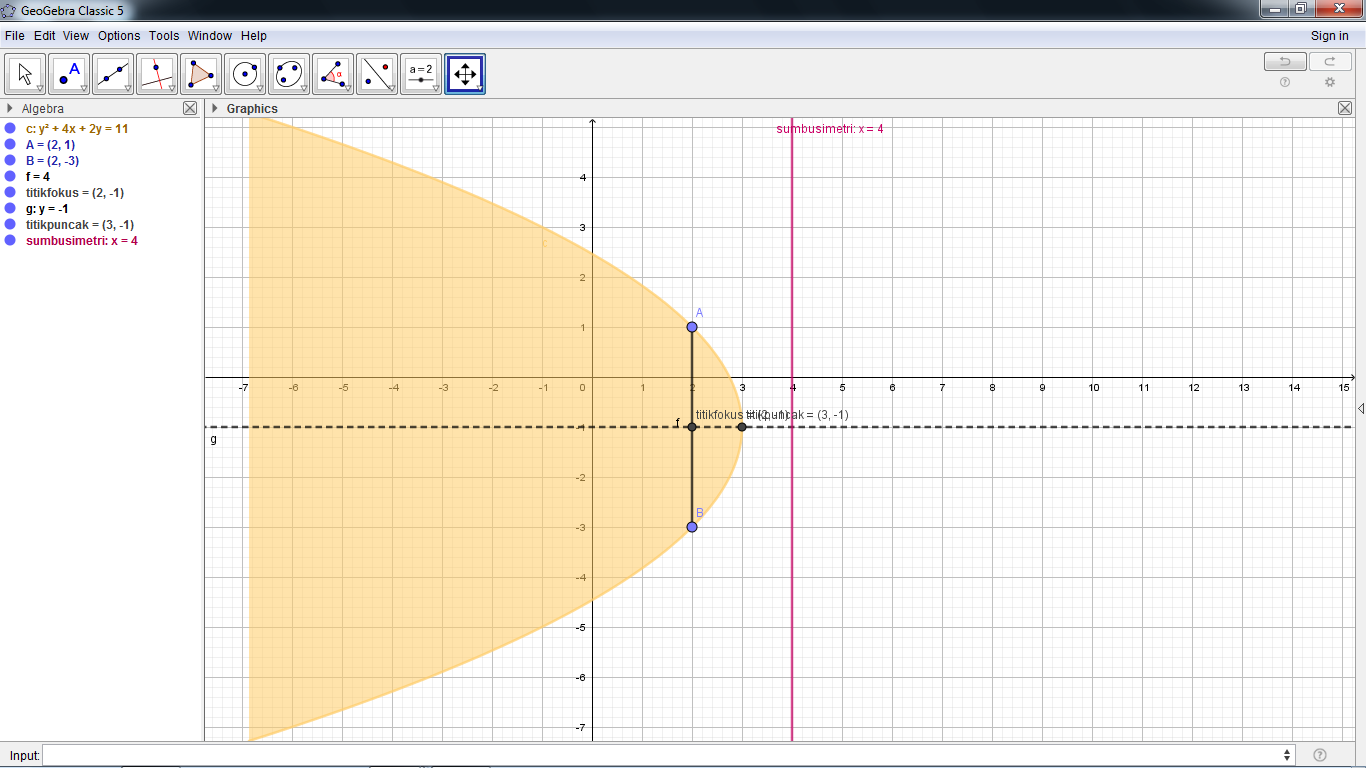Expand the Algebra panel disclosure triangle
This screenshot has height=768, width=1366.
pyautogui.click(x=8, y=108)
